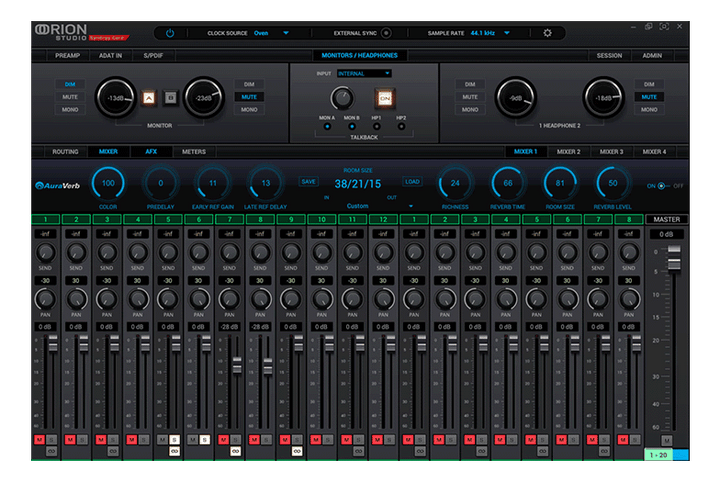
Task: Click the Room Size 38/21/15 display
Action: (x=358, y=184)
